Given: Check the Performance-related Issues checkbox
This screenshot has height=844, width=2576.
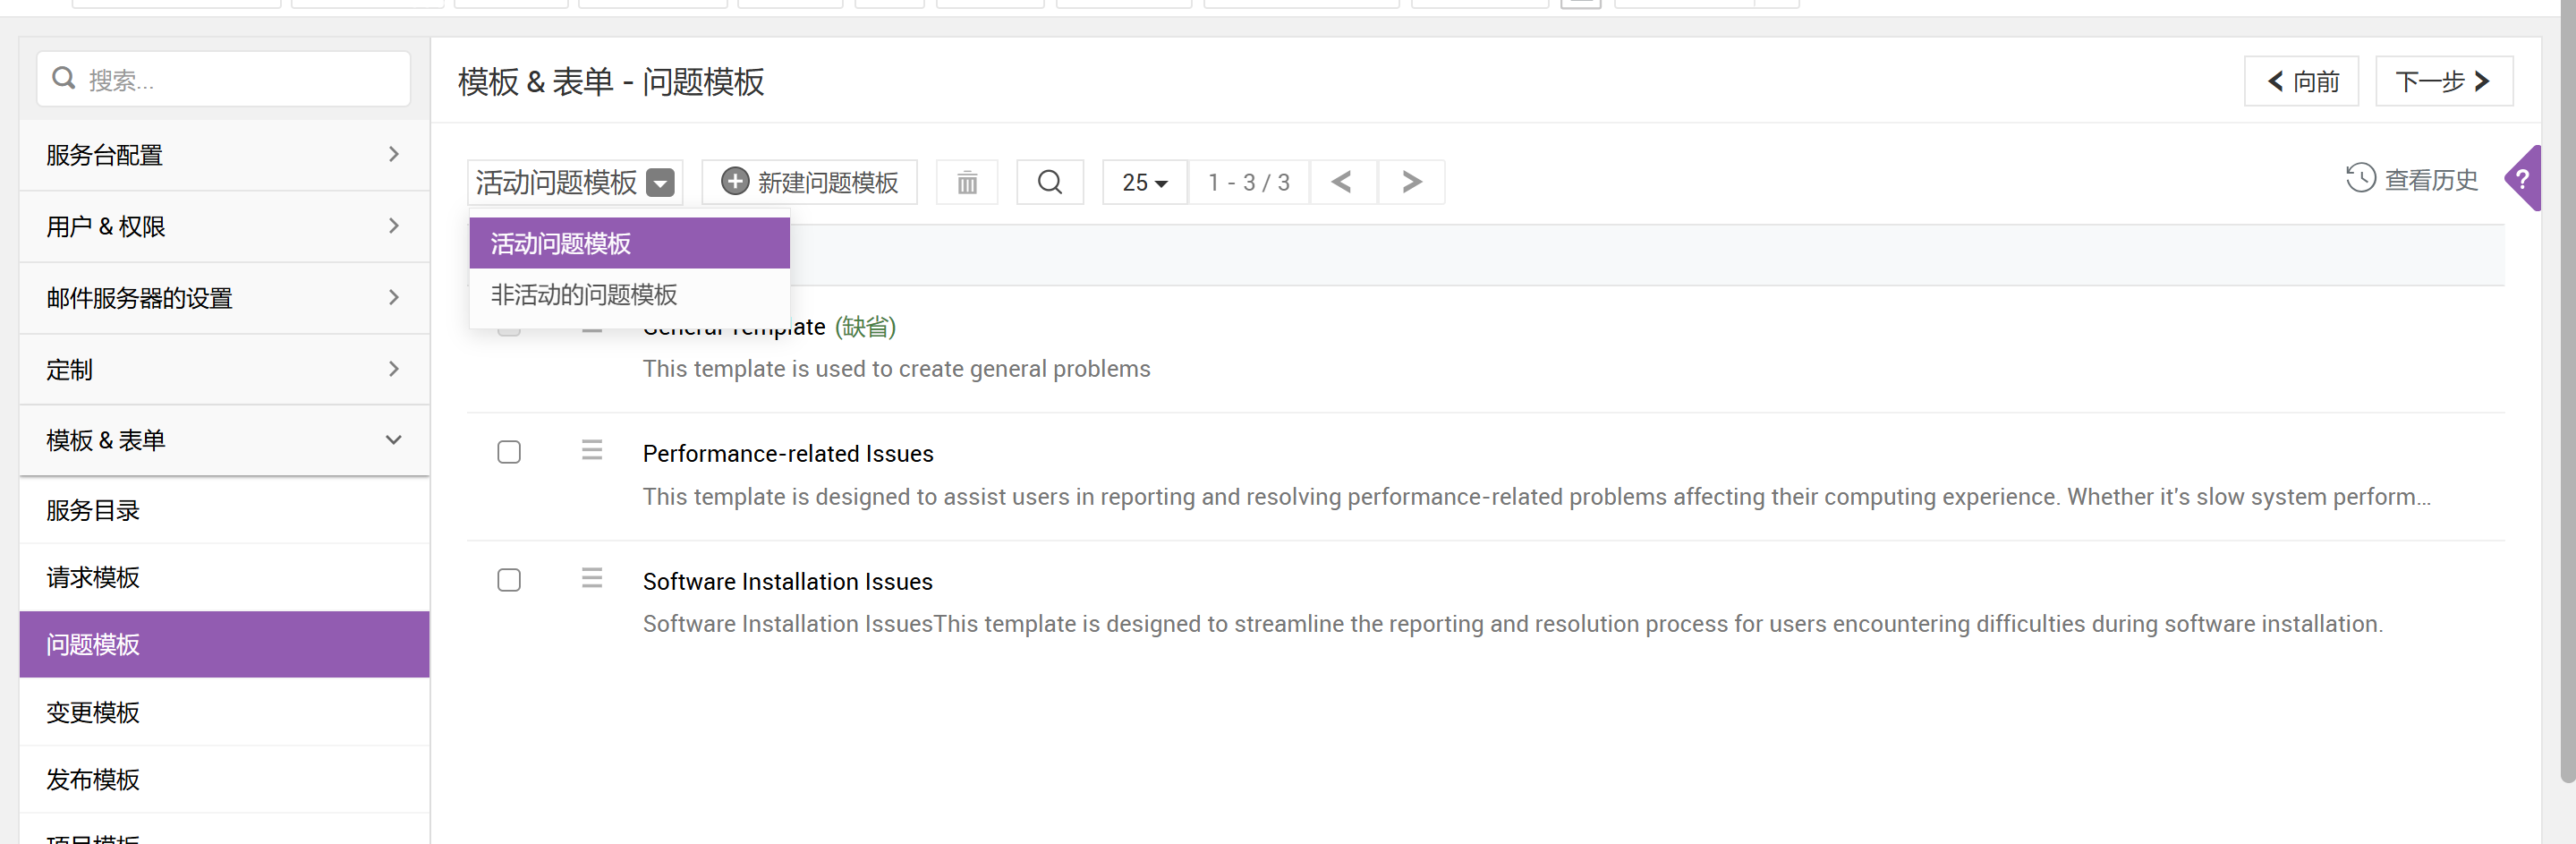Looking at the screenshot, I should pos(509,452).
